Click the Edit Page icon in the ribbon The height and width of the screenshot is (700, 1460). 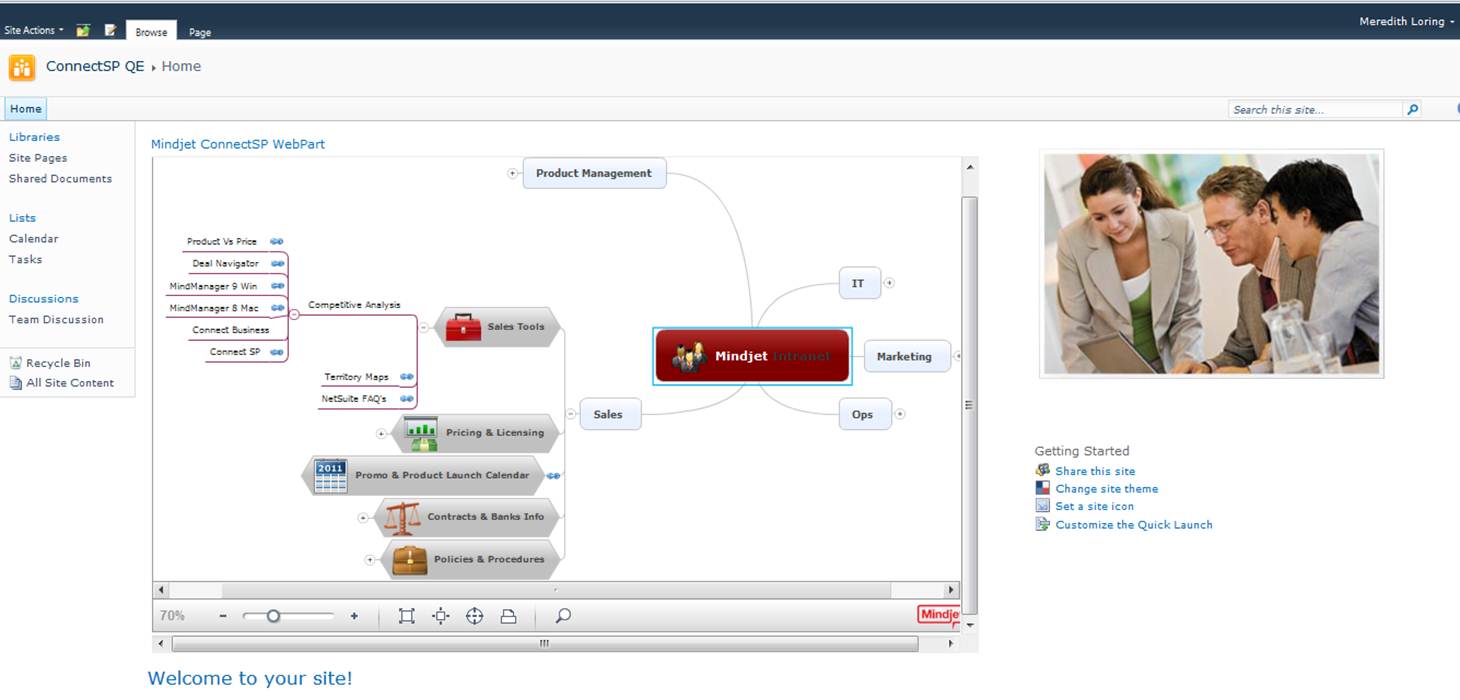pyautogui.click(x=111, y=30)
